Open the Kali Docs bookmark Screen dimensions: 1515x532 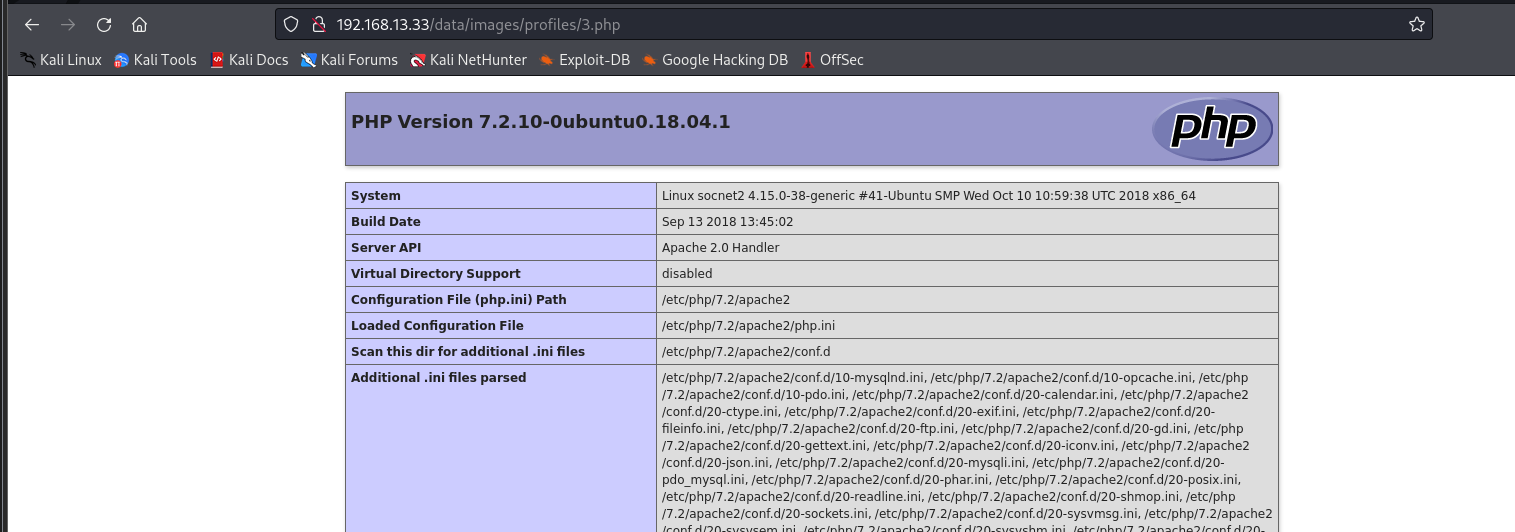(249, 60)
